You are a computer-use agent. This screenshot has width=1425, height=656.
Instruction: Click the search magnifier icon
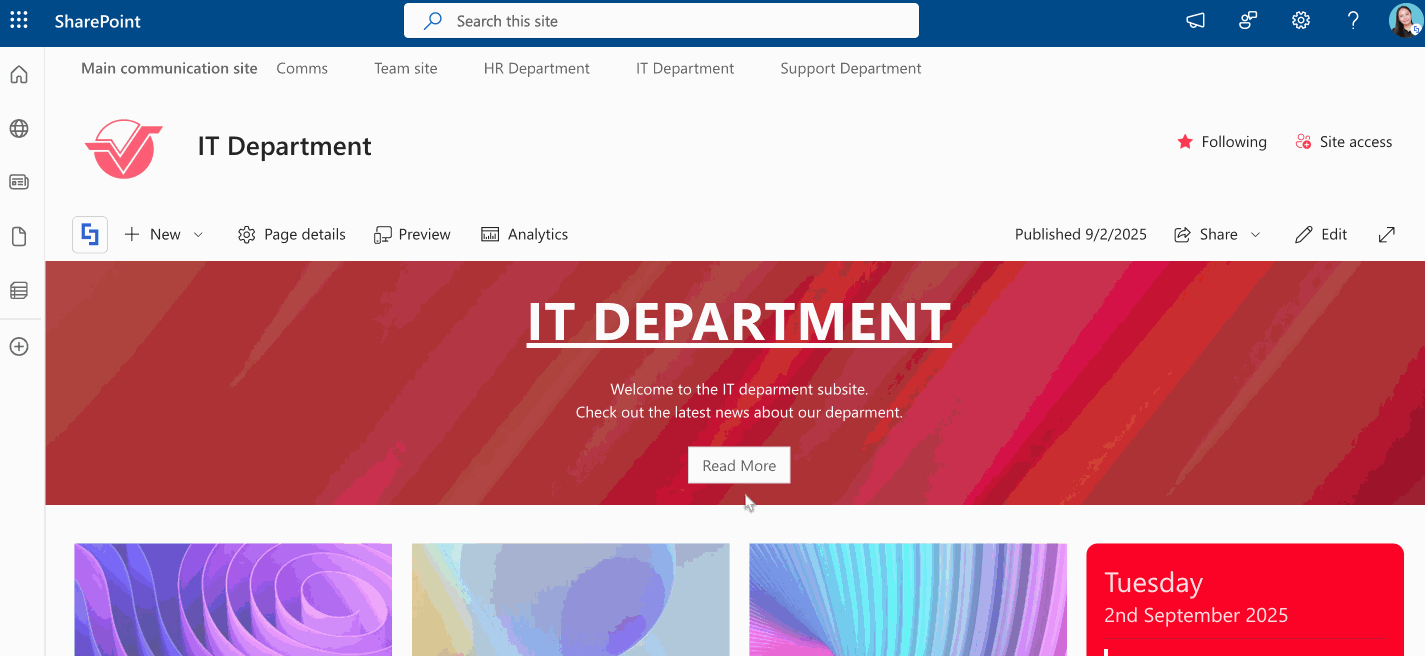tap(432, 21)
